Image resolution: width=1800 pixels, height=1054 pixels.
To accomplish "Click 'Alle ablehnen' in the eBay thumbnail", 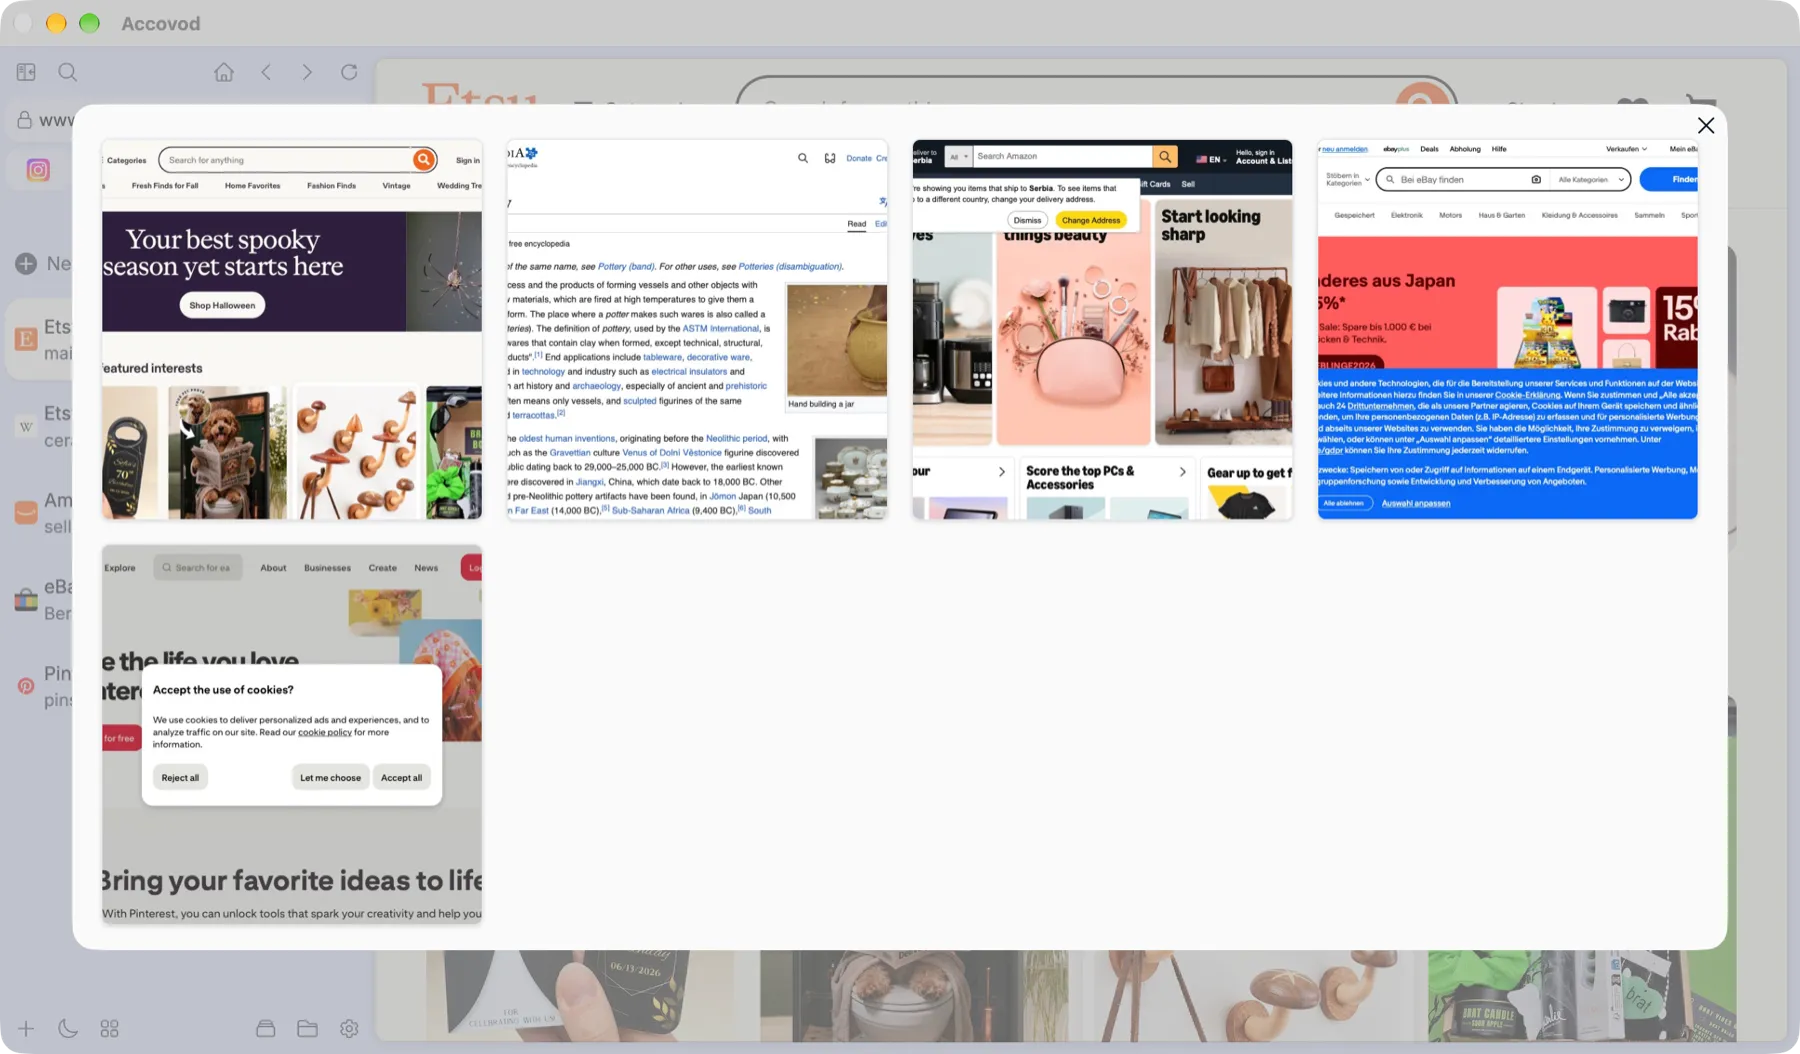I will coord(1344,503).
